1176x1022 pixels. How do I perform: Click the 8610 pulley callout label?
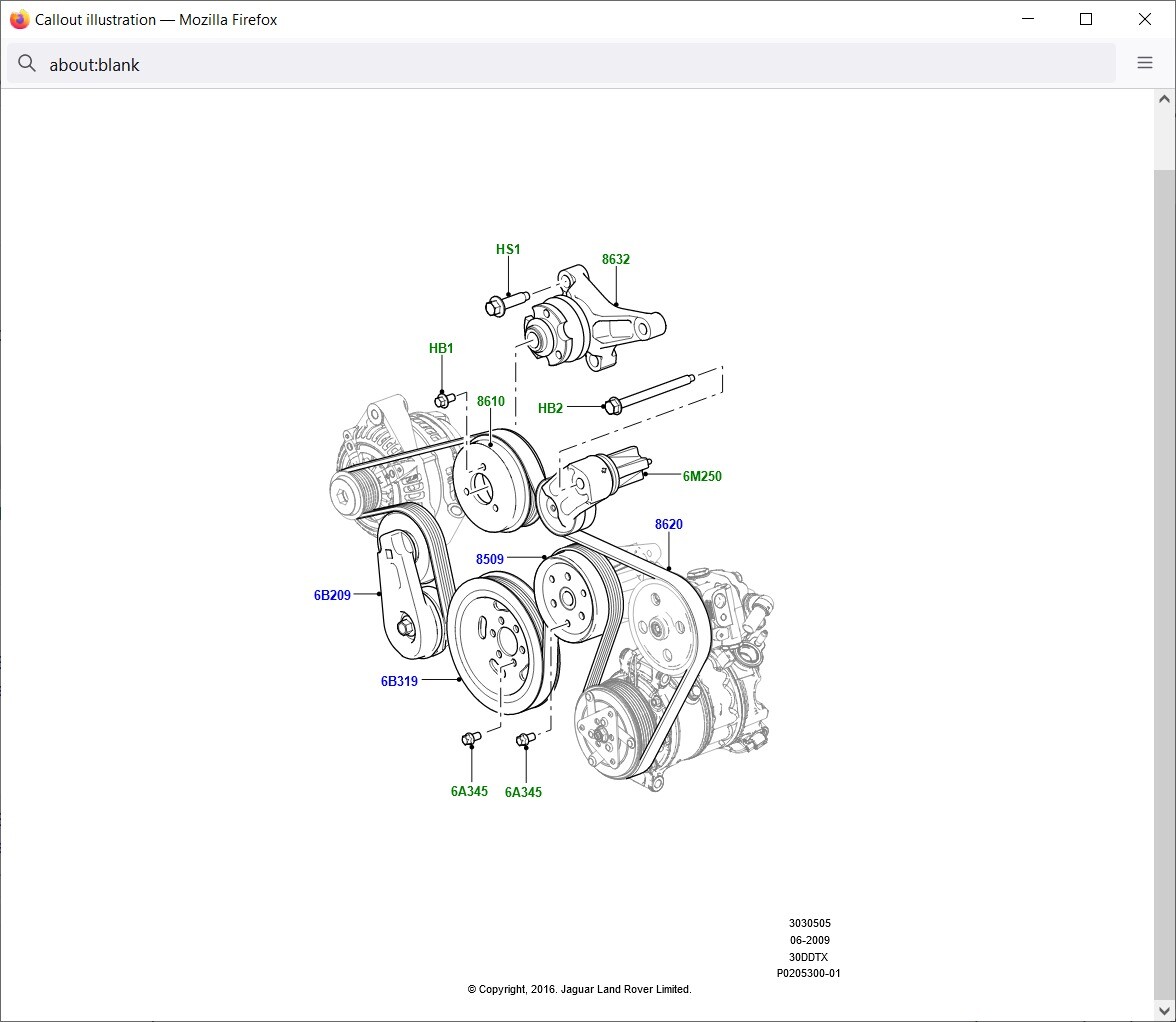490,401
